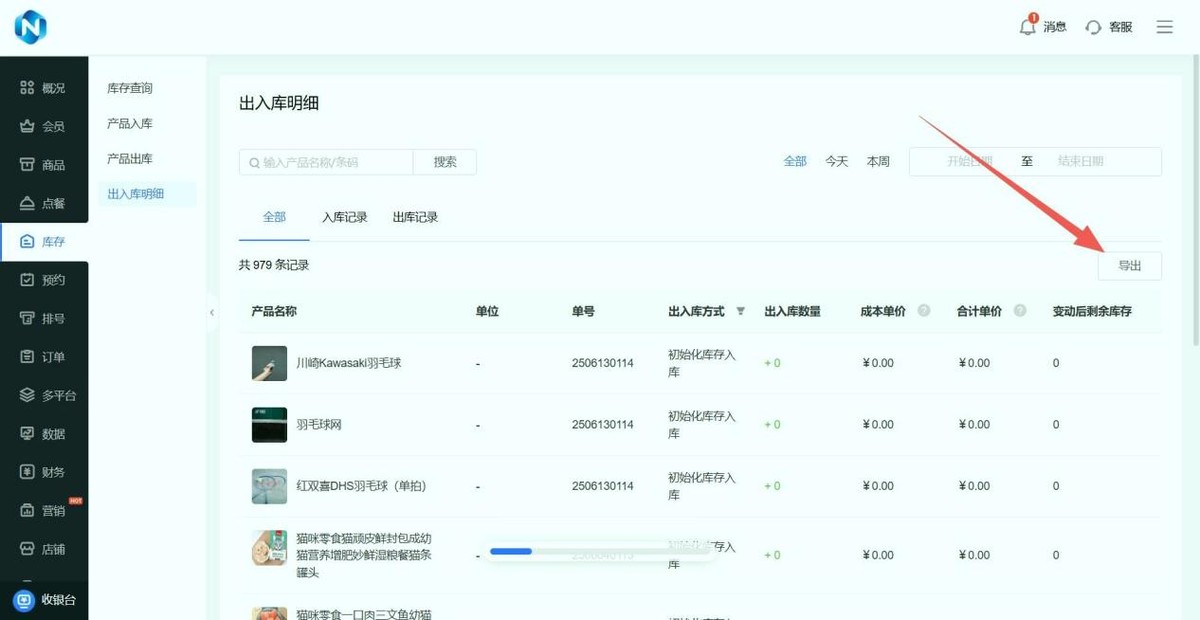
Task: Open the 商品 products module
Action: pos(42,164)
